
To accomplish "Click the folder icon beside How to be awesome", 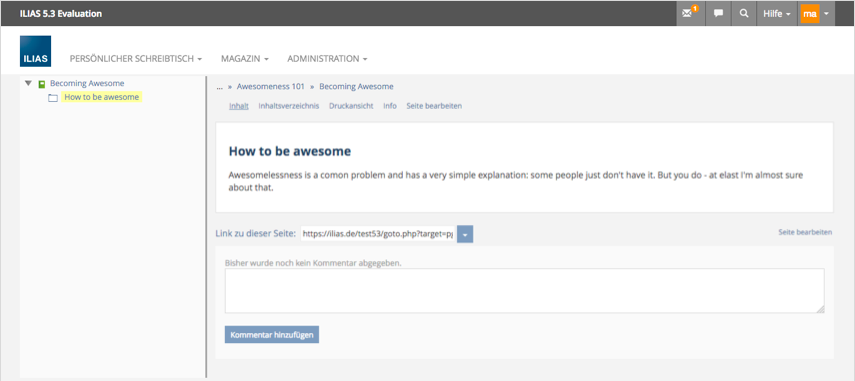I will pos(53,98).
